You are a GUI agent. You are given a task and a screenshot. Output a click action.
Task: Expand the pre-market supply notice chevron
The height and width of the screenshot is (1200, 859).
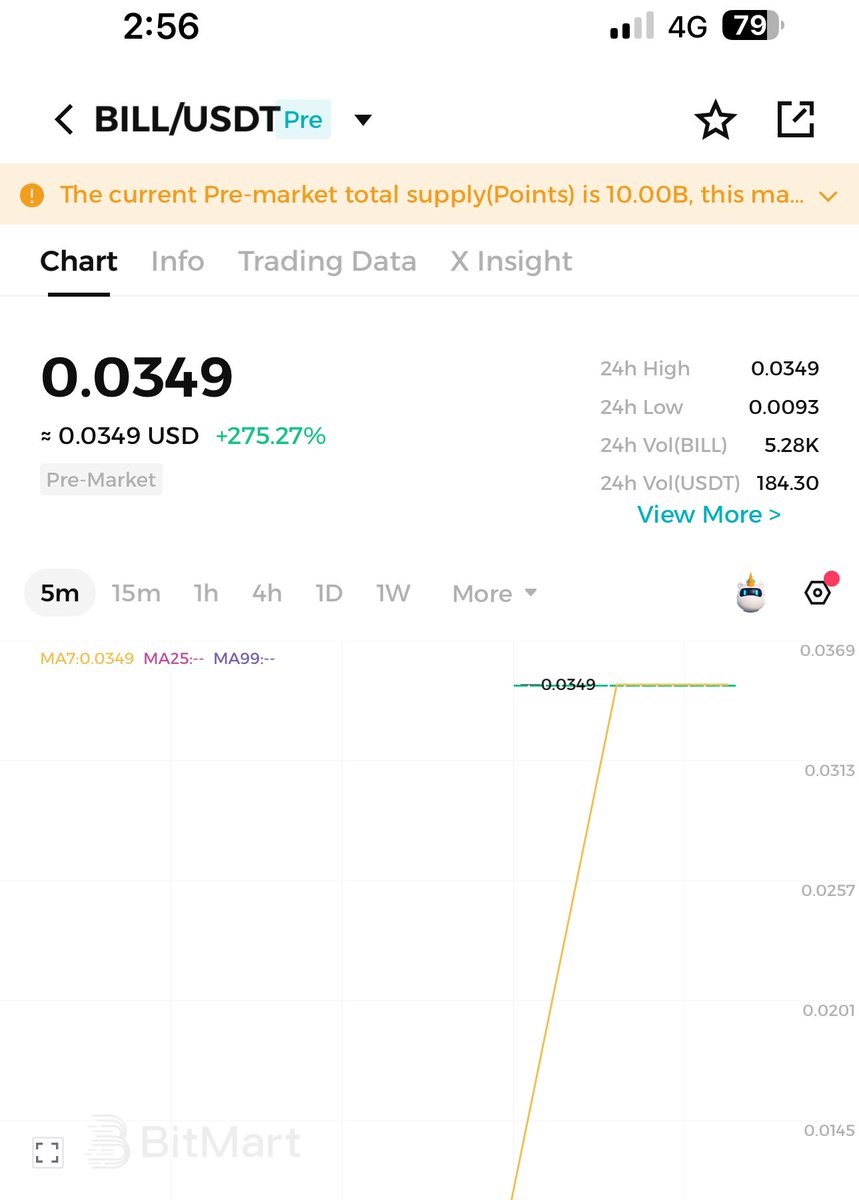(828, 196)
